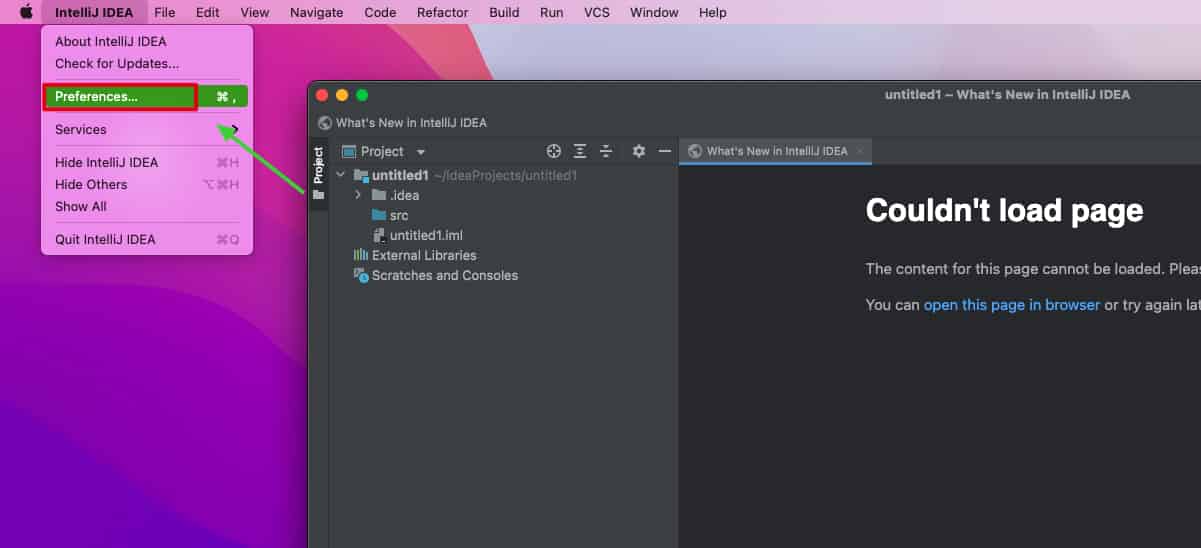Viewport: 1201px width, 548px height.
Task: Expand the .idea folder
Action: [358, 195]
